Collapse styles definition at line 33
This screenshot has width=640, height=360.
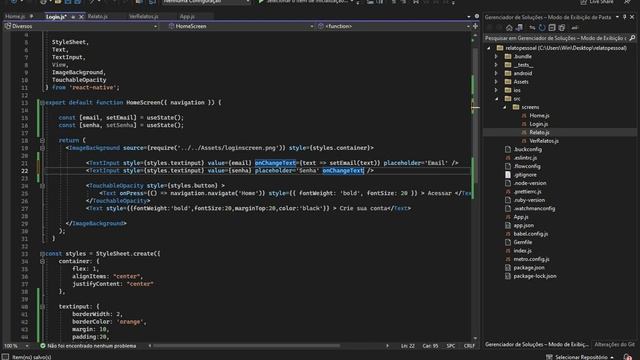(x=42, y=254)
